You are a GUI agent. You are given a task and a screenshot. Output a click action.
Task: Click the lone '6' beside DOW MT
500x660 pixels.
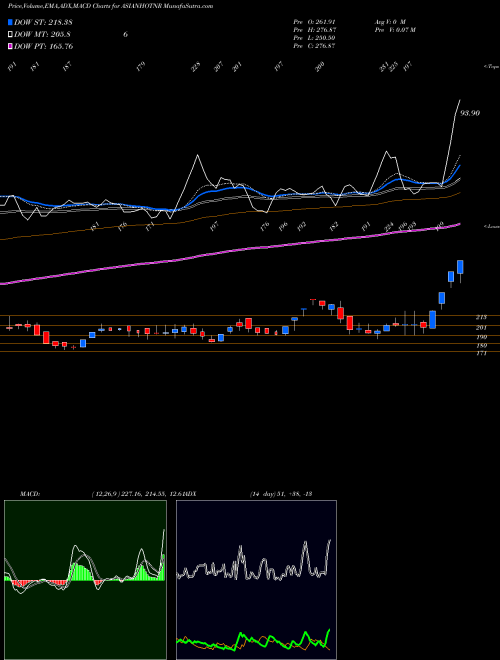point(125,35)
